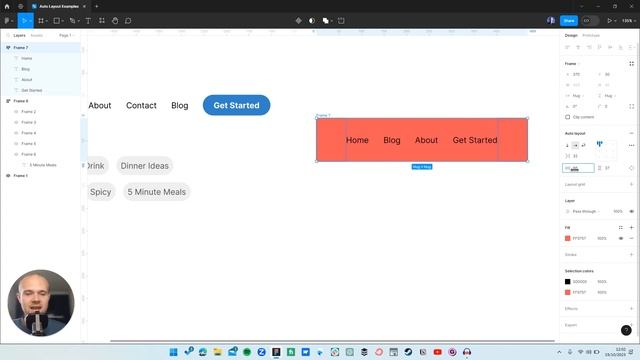Open the Figma main menu icon
640x360 pixels.
pyautogui.click(x=7, y=20)
